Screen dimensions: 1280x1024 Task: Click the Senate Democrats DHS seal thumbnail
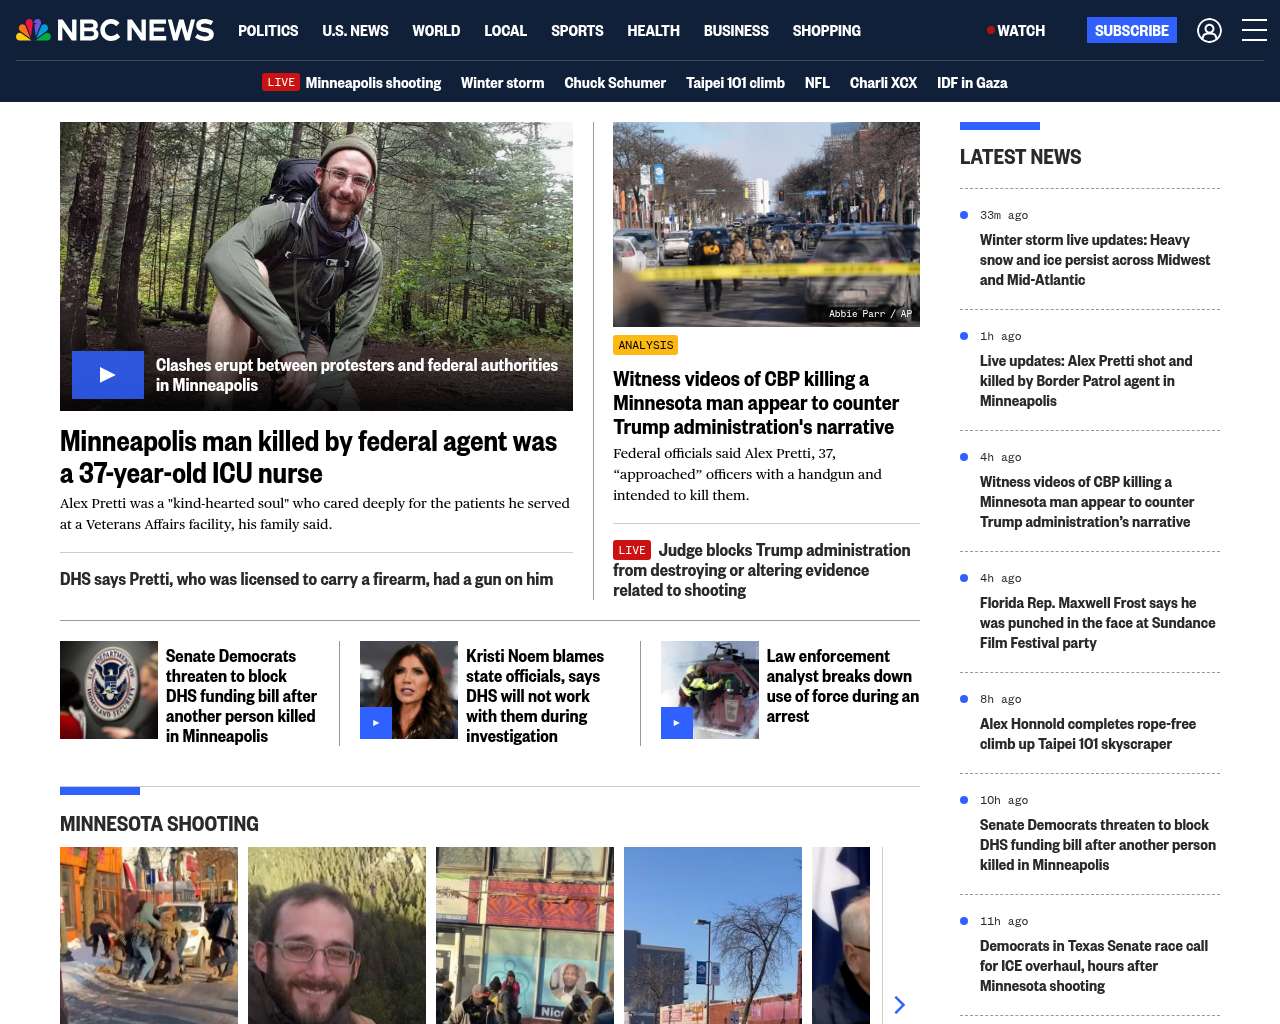[x=109, y=690]
